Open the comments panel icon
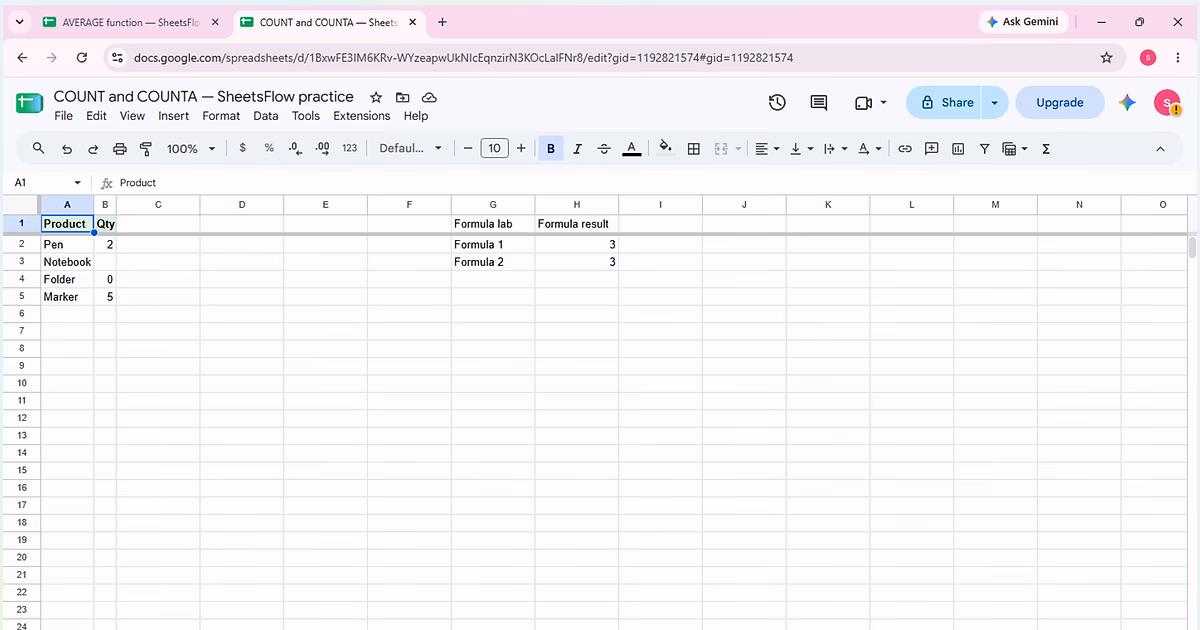Viewport: 1200px width, 630px height. coord(819,102)
